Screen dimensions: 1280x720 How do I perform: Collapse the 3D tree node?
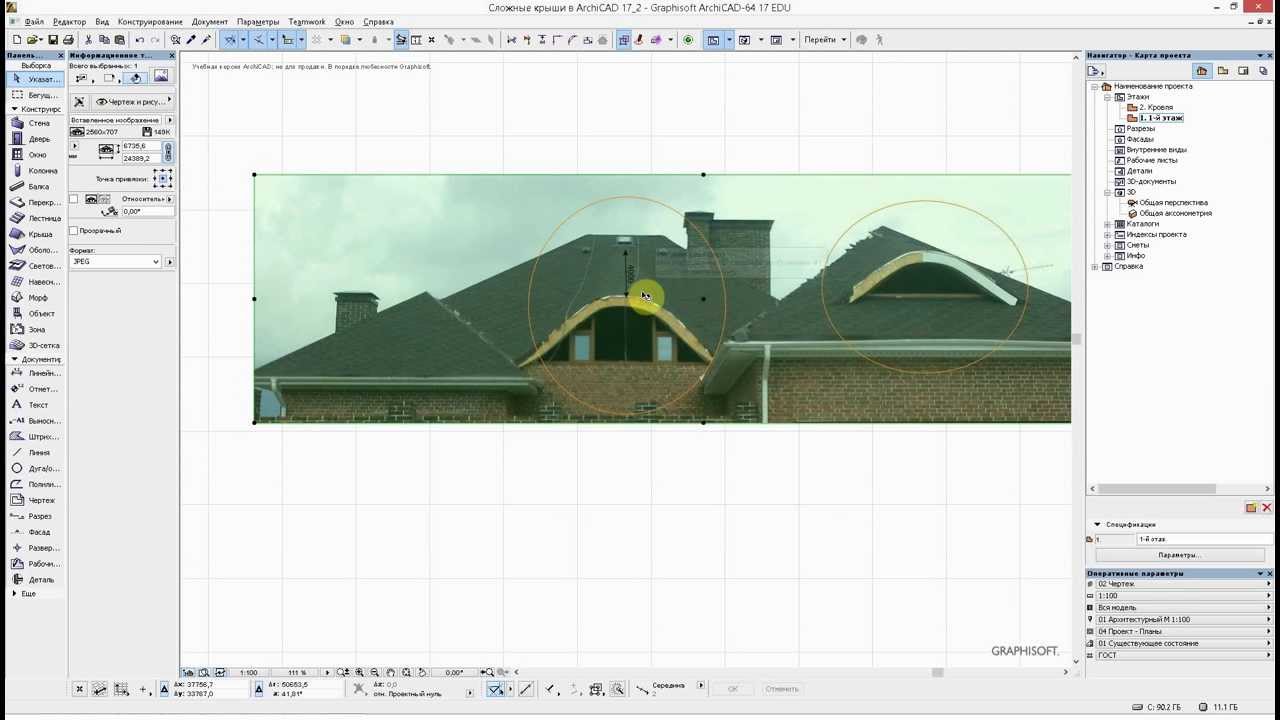coord(1108,192)
